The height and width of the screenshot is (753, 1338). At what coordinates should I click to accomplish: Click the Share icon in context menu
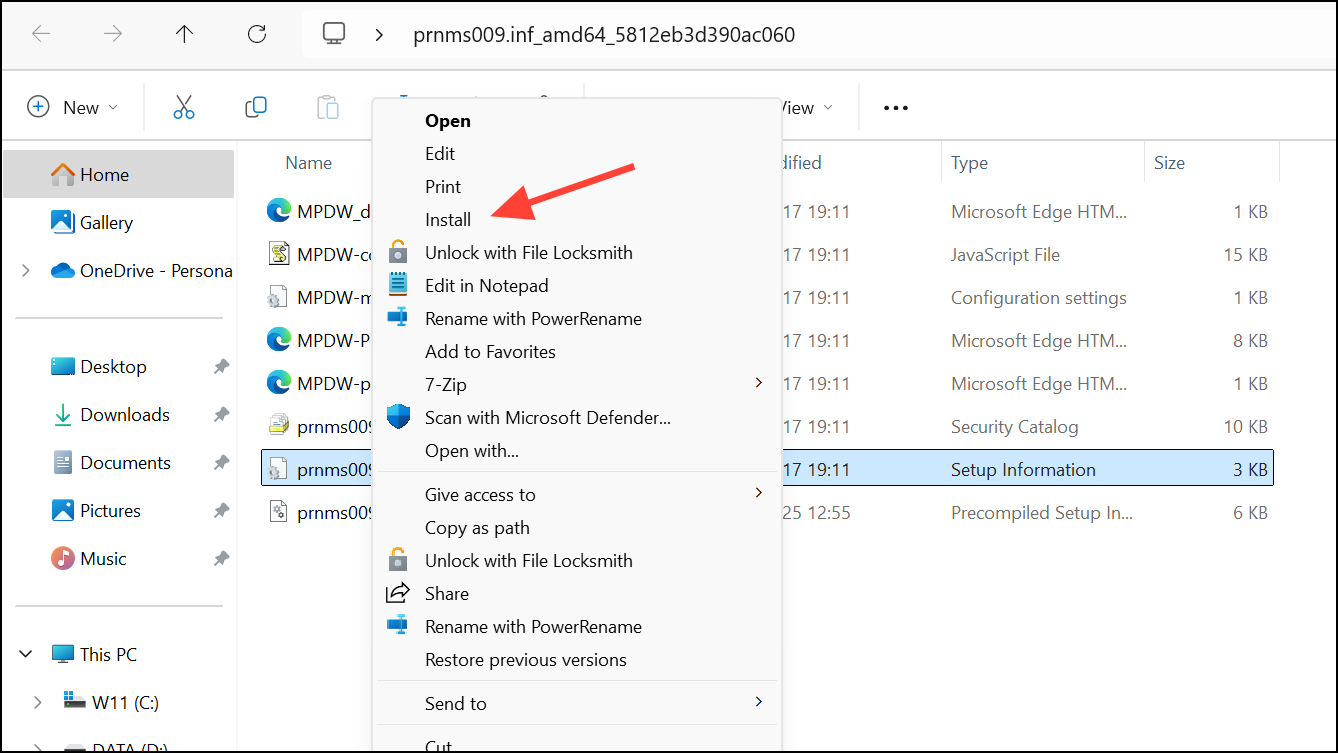click(x=399, y=593)
